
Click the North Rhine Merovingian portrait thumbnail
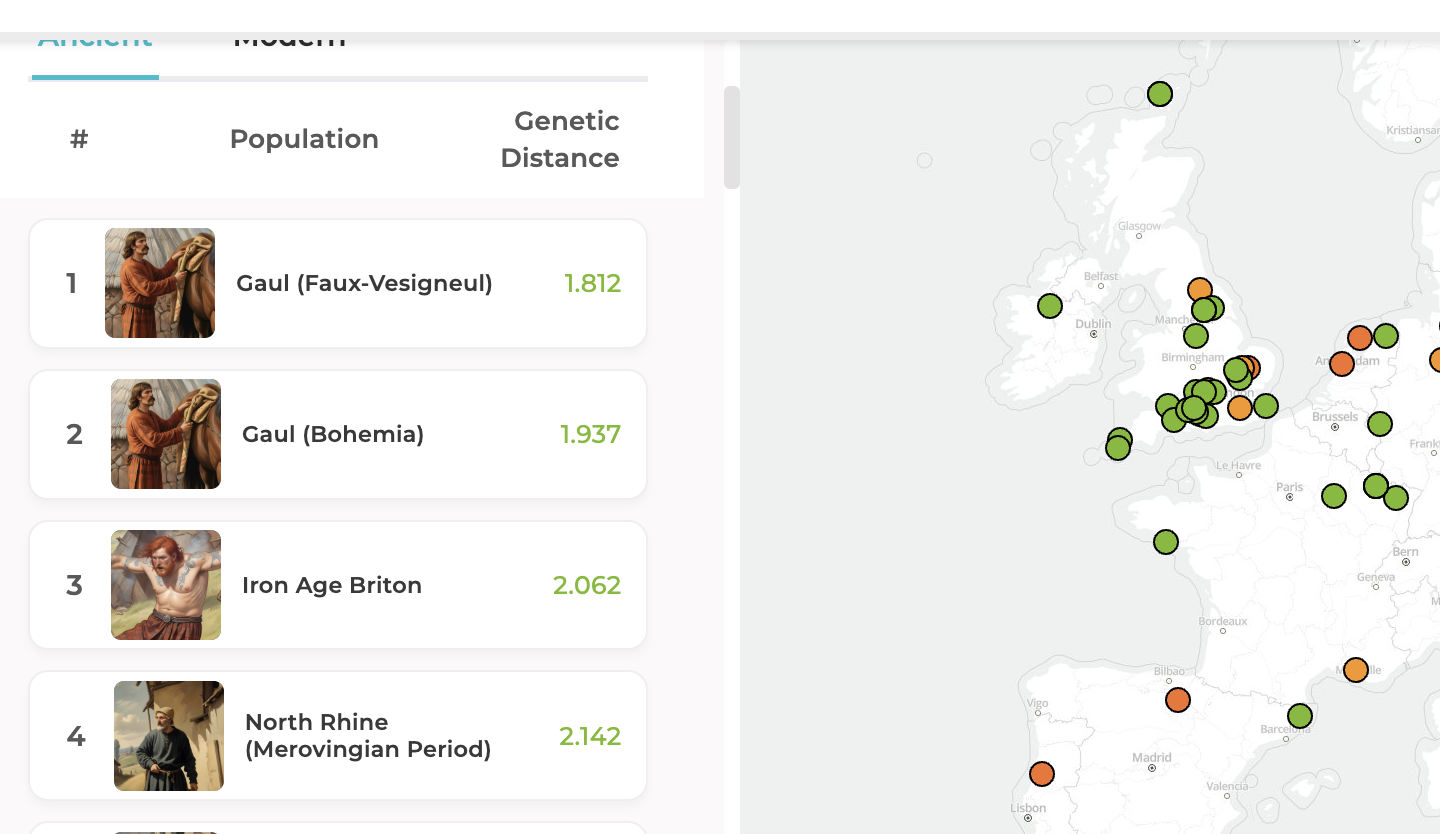coord(169,736)
